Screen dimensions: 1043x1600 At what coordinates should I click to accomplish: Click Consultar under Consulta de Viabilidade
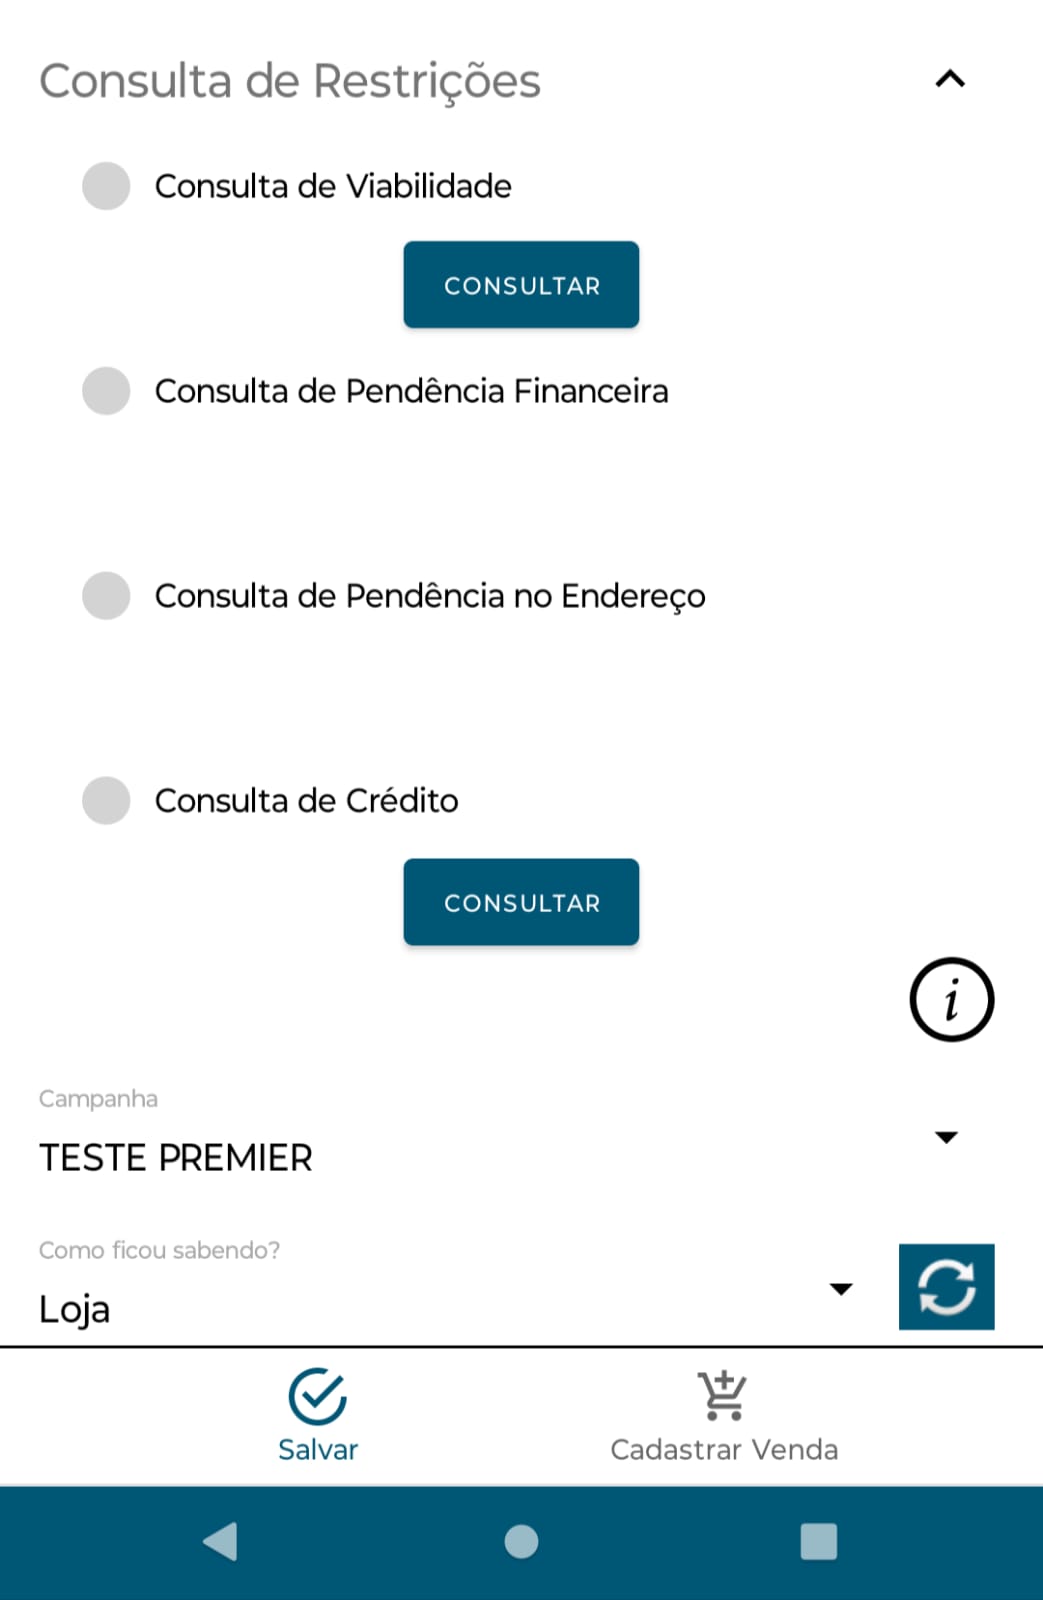[x=521, y=285]
